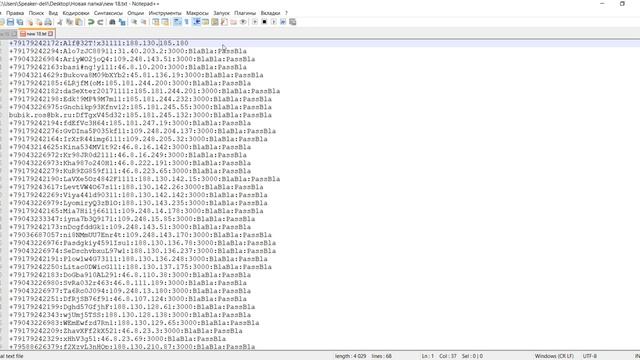Click the Cut scissors icon
640x360 pixels.
click(x=60, y=22)
